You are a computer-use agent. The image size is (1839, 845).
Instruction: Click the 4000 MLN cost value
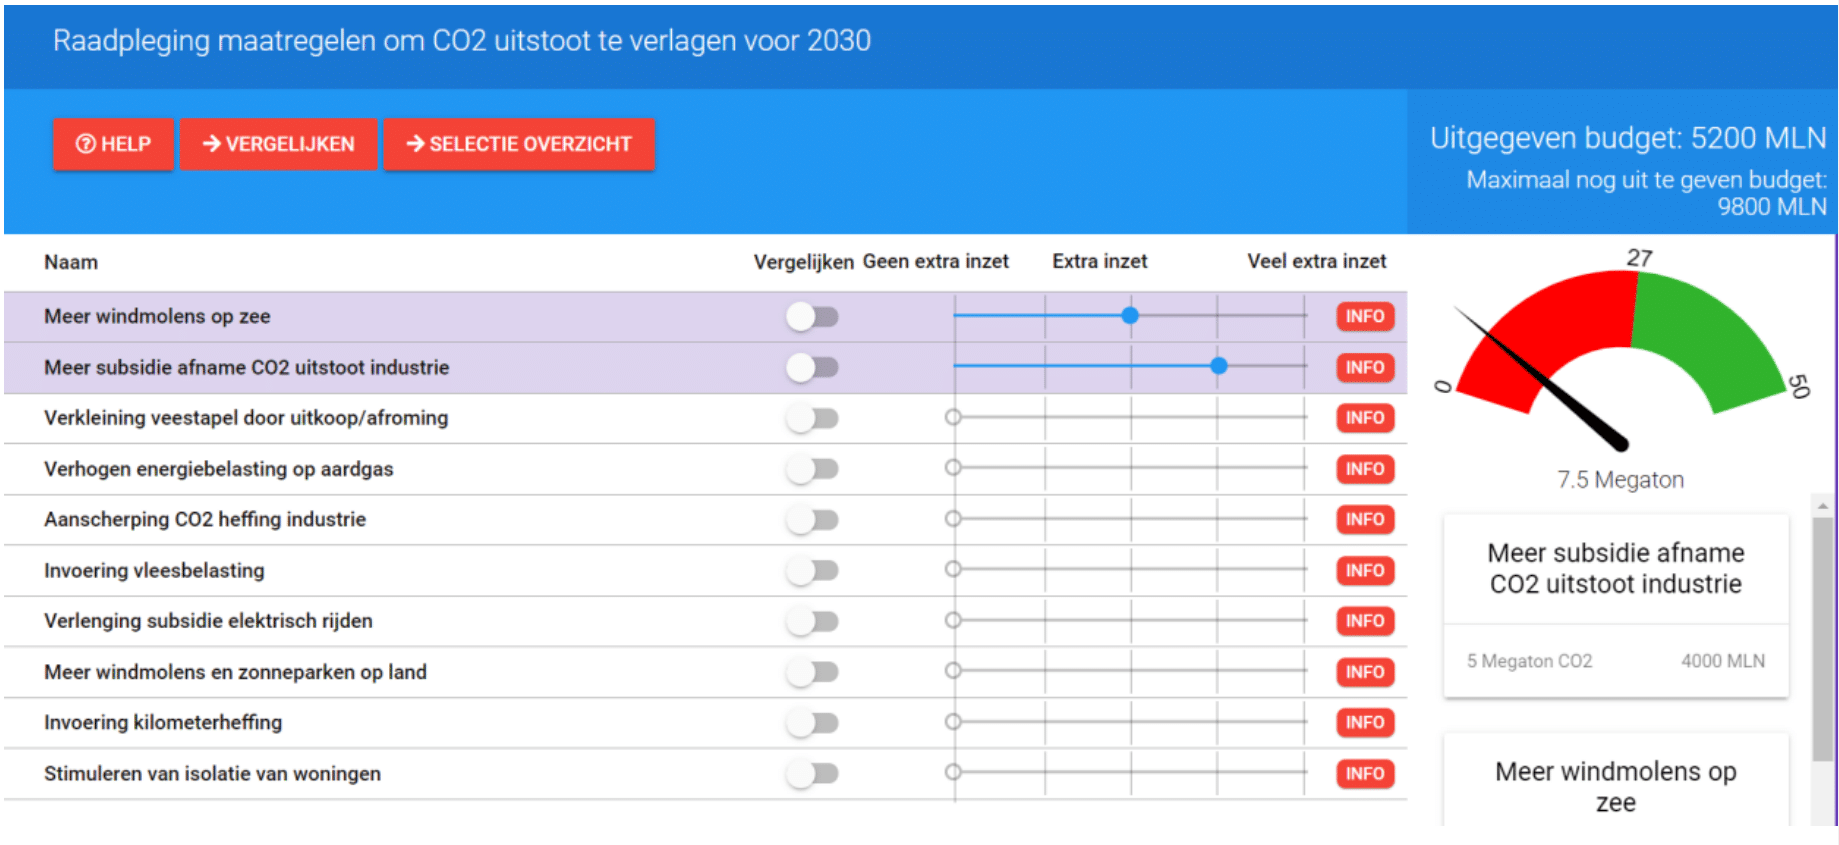(1723, 661)
